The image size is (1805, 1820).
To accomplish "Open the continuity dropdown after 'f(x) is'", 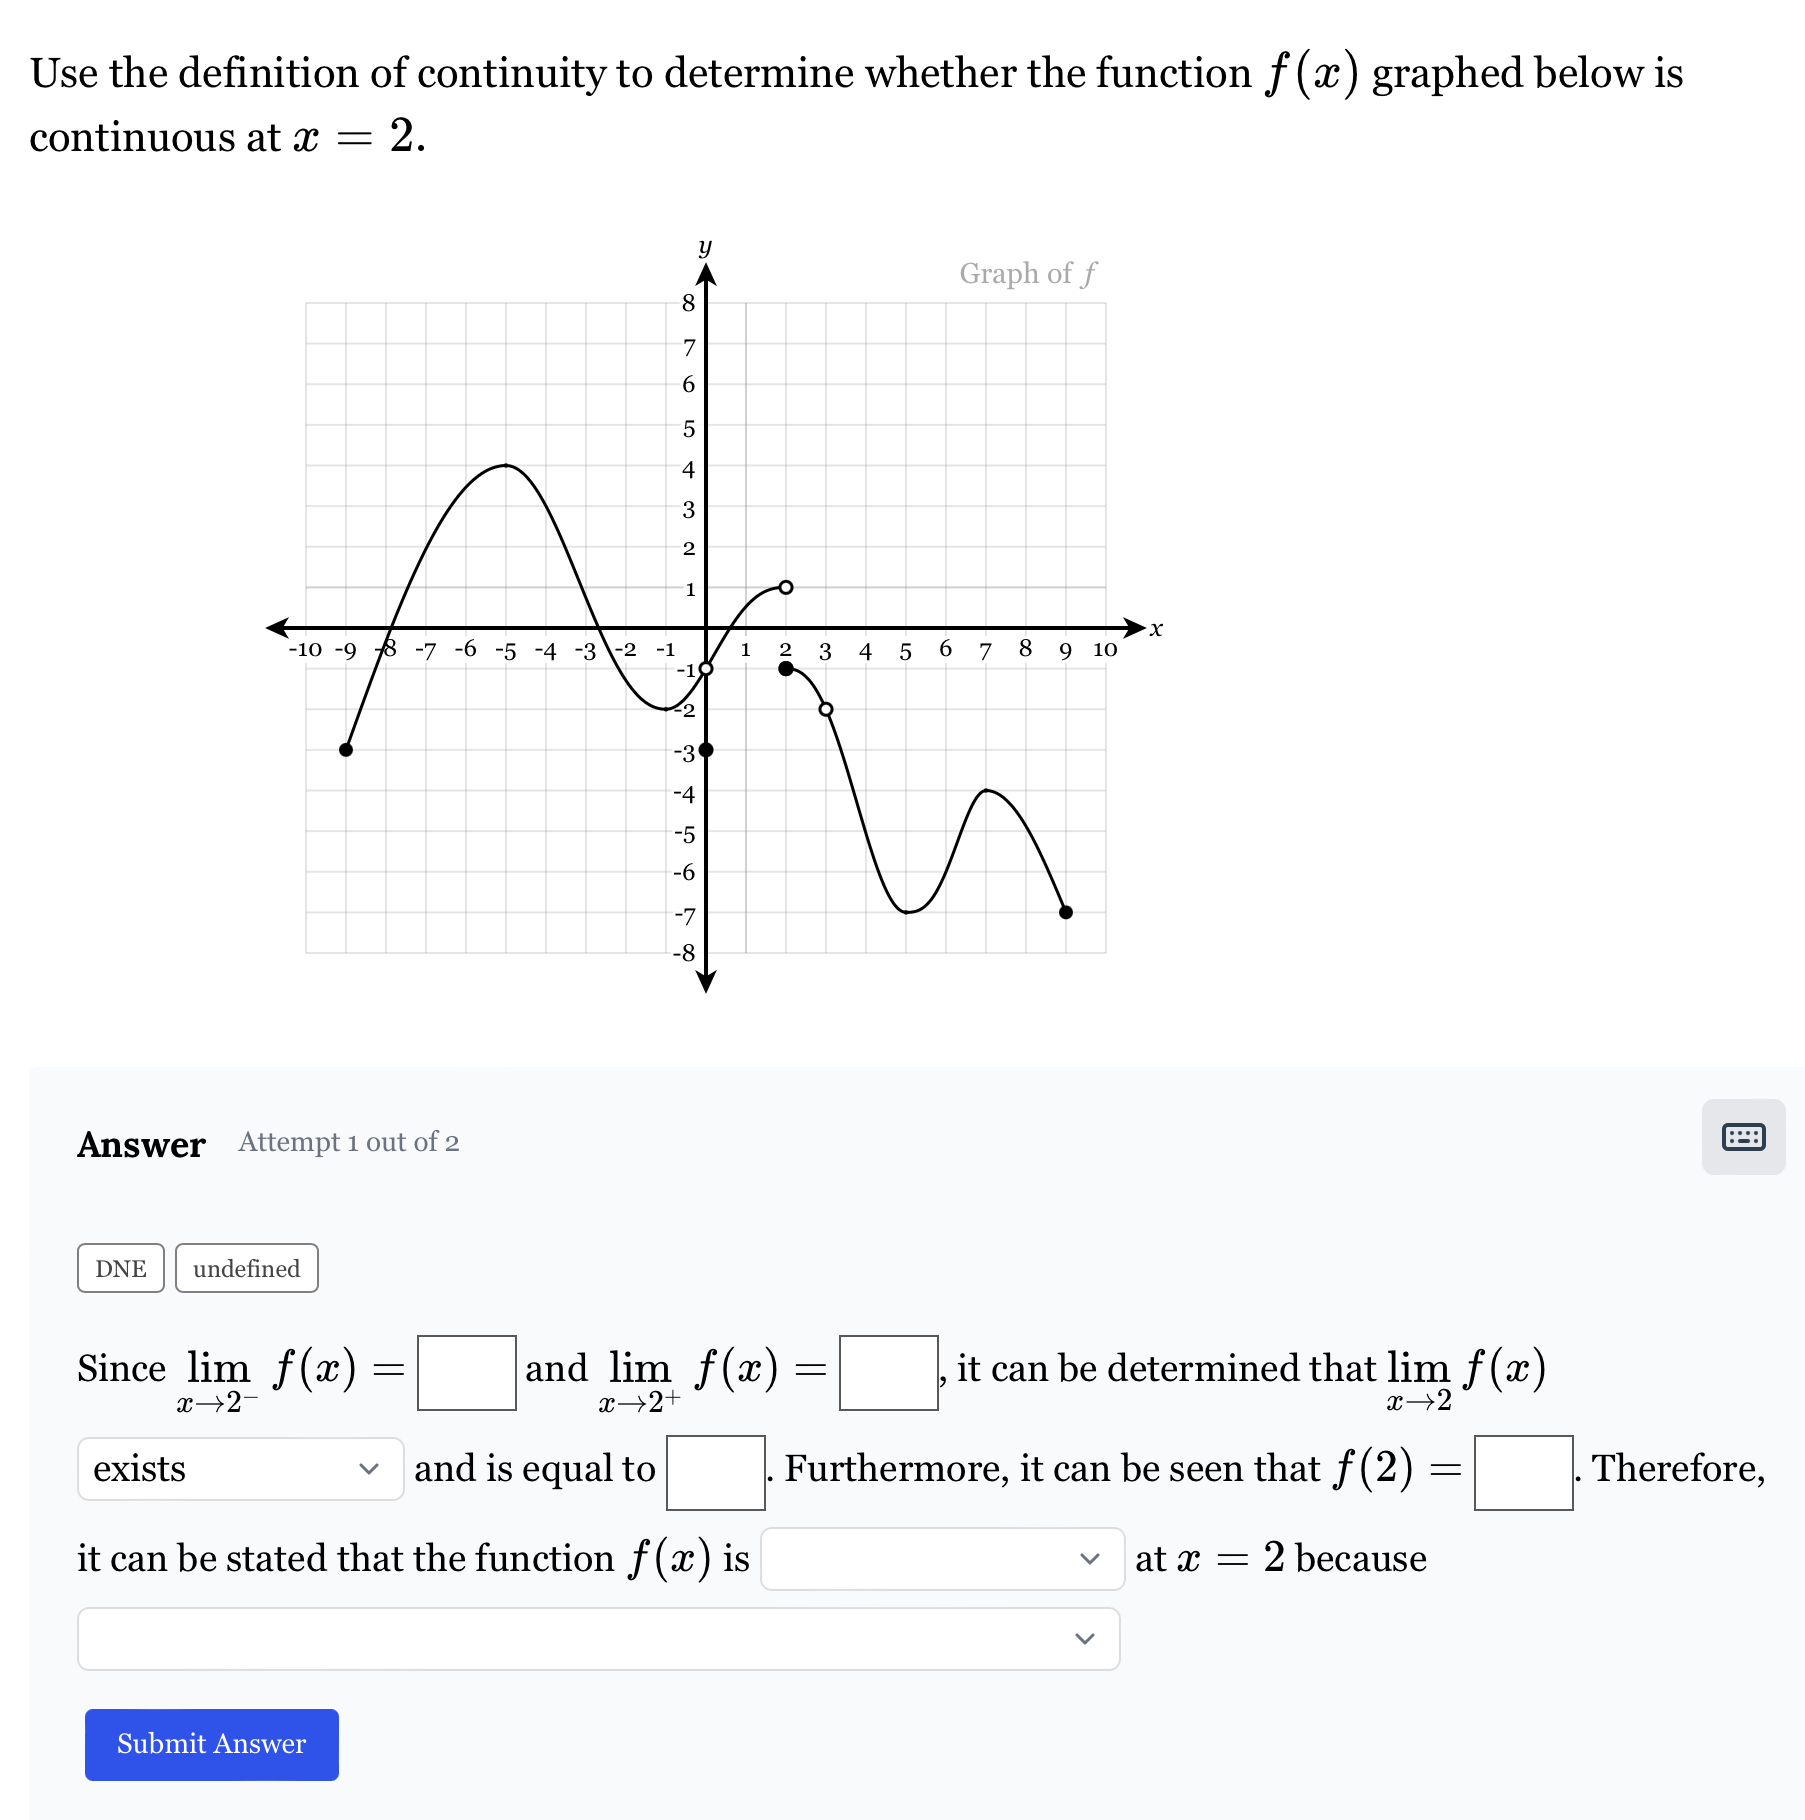I will [x=944, y=1559].
